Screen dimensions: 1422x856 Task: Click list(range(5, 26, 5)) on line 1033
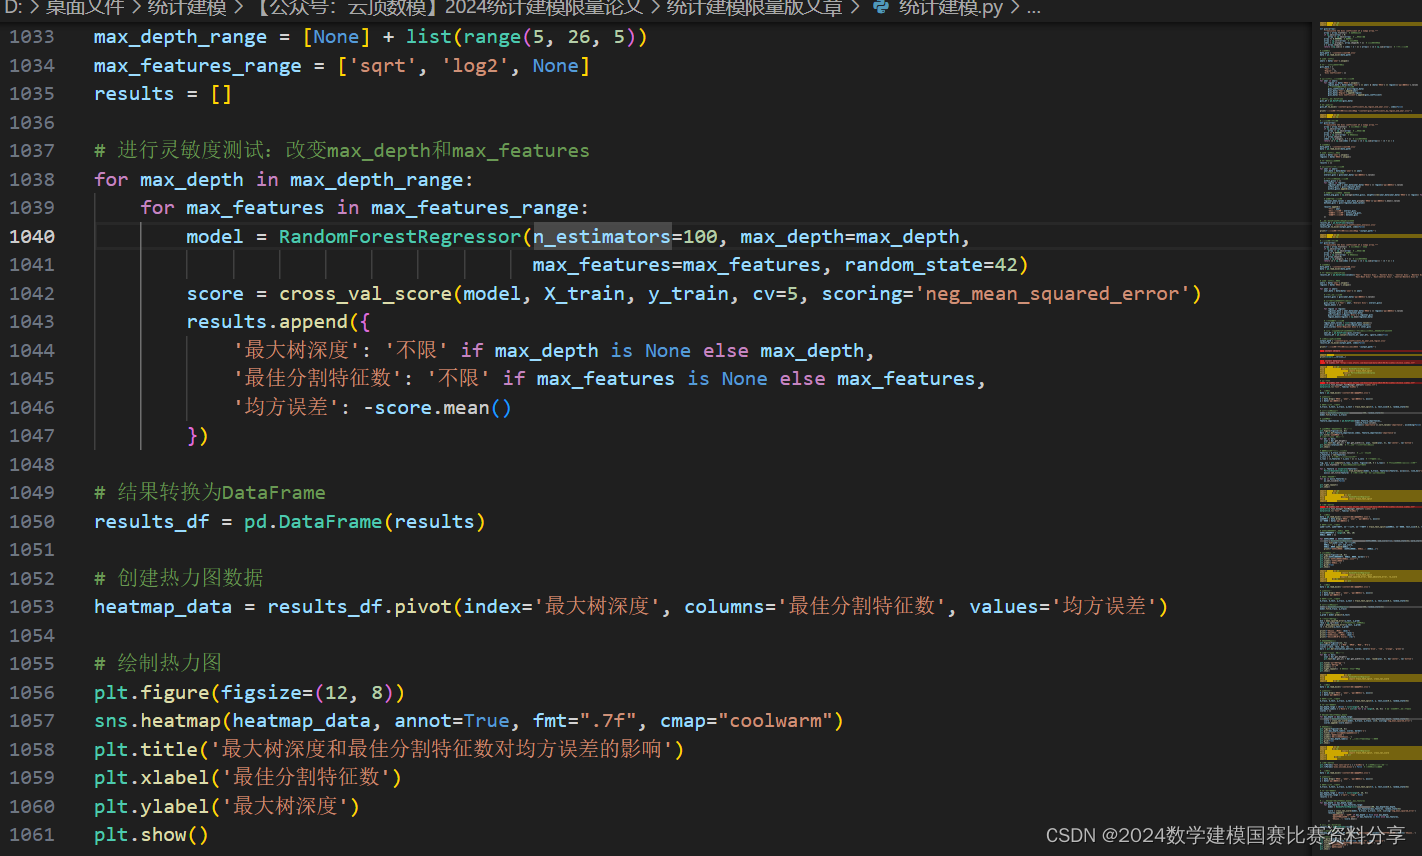pos(527,37)
